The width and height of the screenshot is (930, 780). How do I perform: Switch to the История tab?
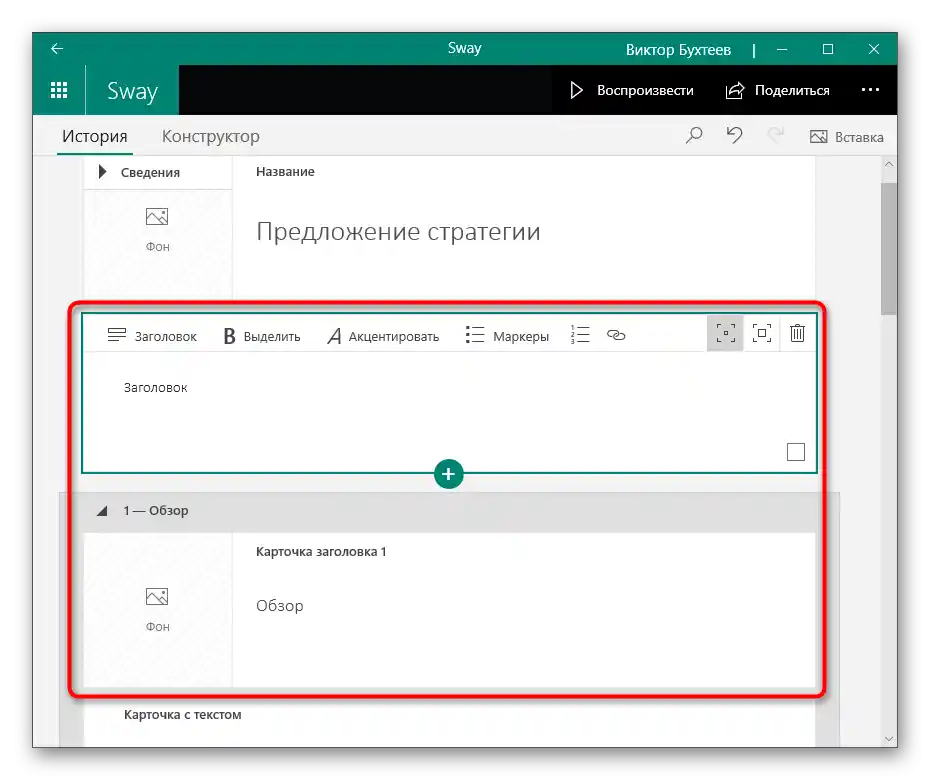[95, 136]
